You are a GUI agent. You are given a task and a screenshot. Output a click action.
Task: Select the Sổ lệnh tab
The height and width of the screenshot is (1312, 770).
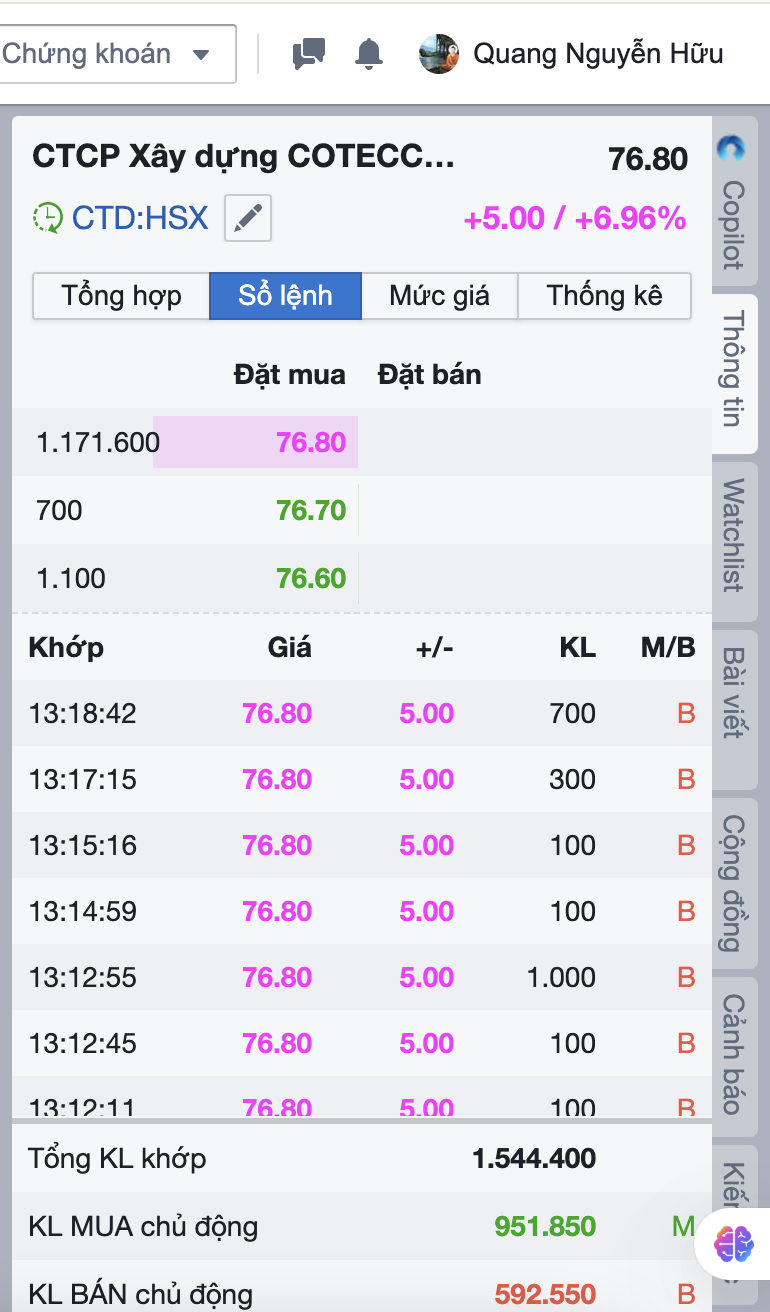coord(285,296)
